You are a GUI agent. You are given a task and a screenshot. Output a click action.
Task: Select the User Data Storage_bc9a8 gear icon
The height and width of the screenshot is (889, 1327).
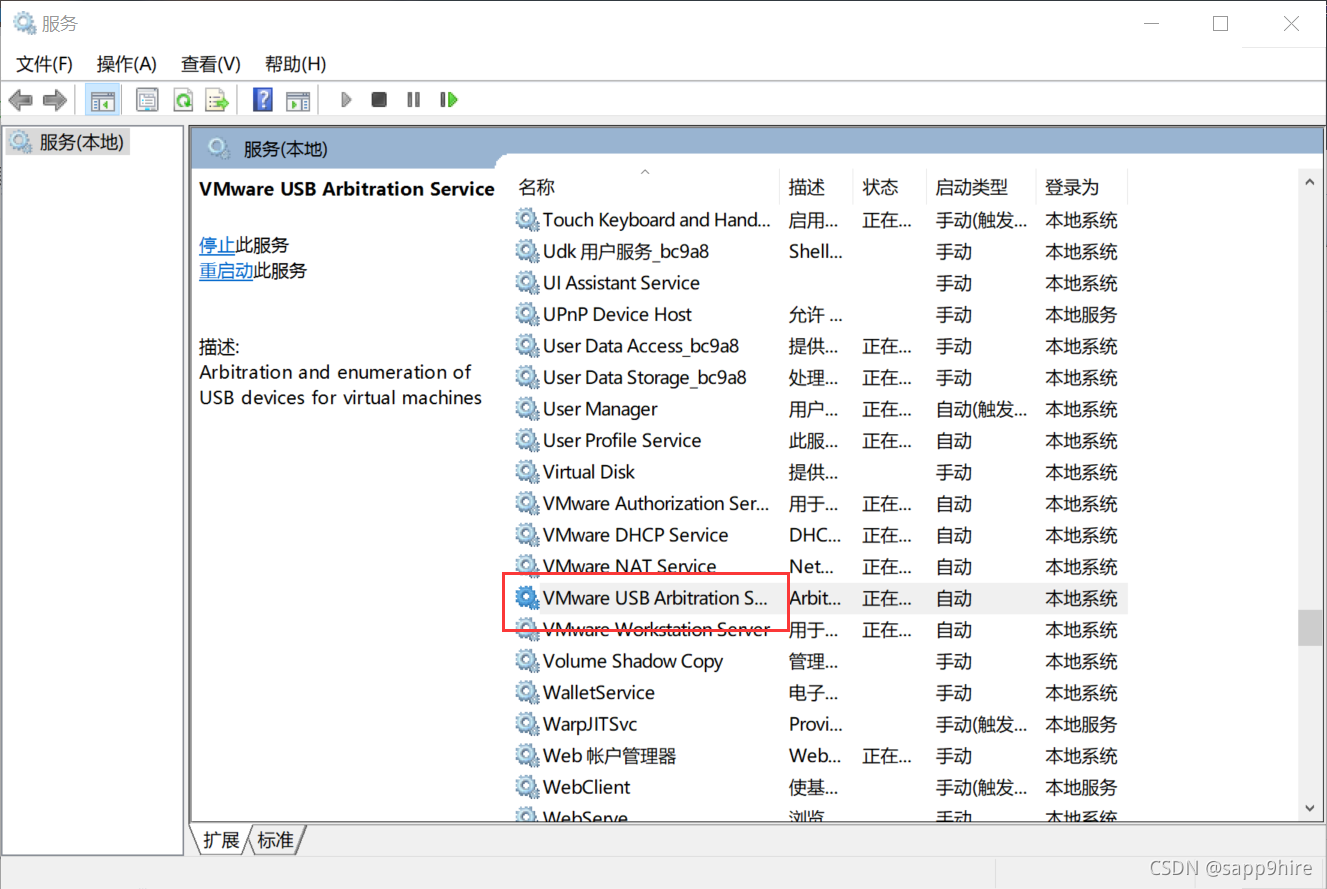527,377
